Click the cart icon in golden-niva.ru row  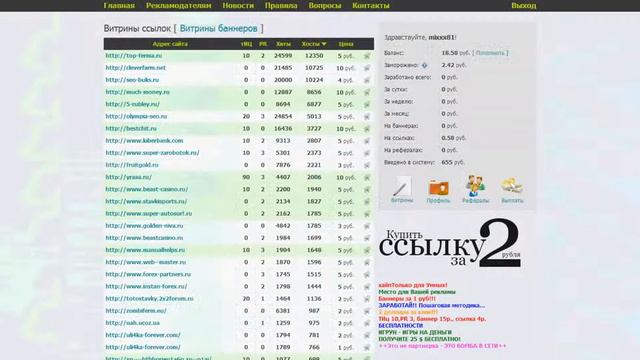pos(367,226)
